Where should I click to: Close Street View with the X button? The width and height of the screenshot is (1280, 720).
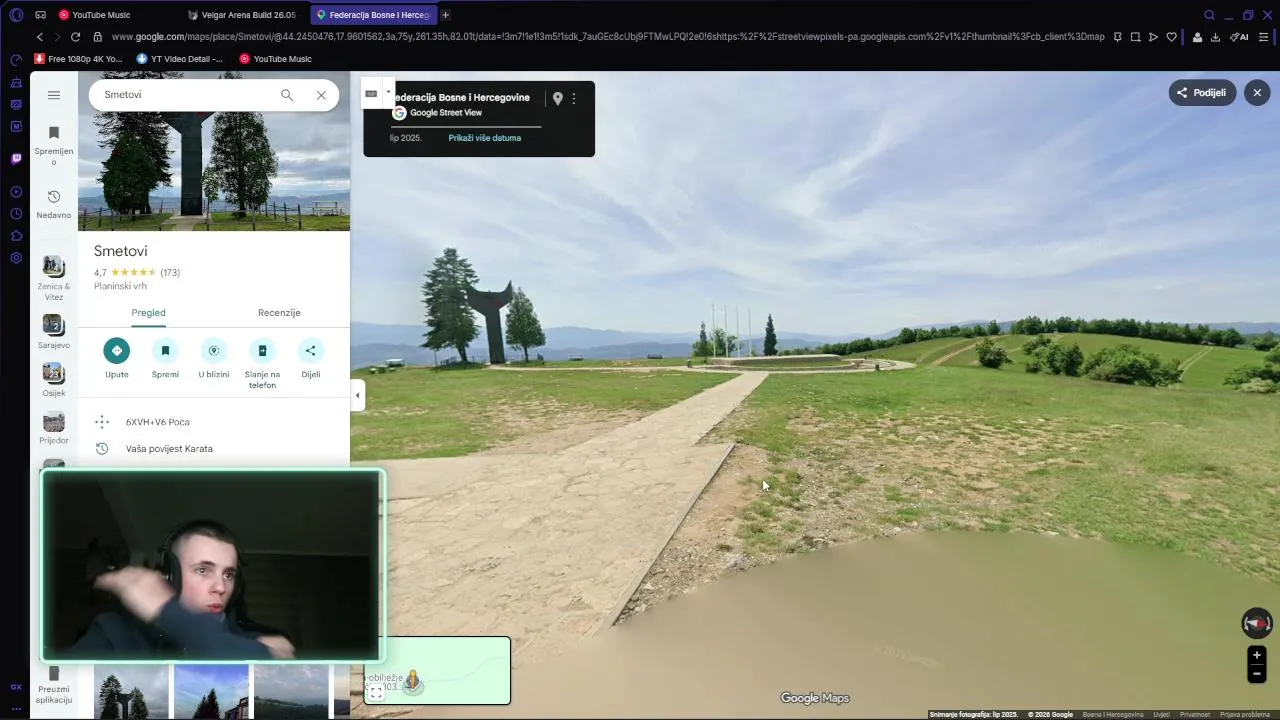tap(1257, 93)
